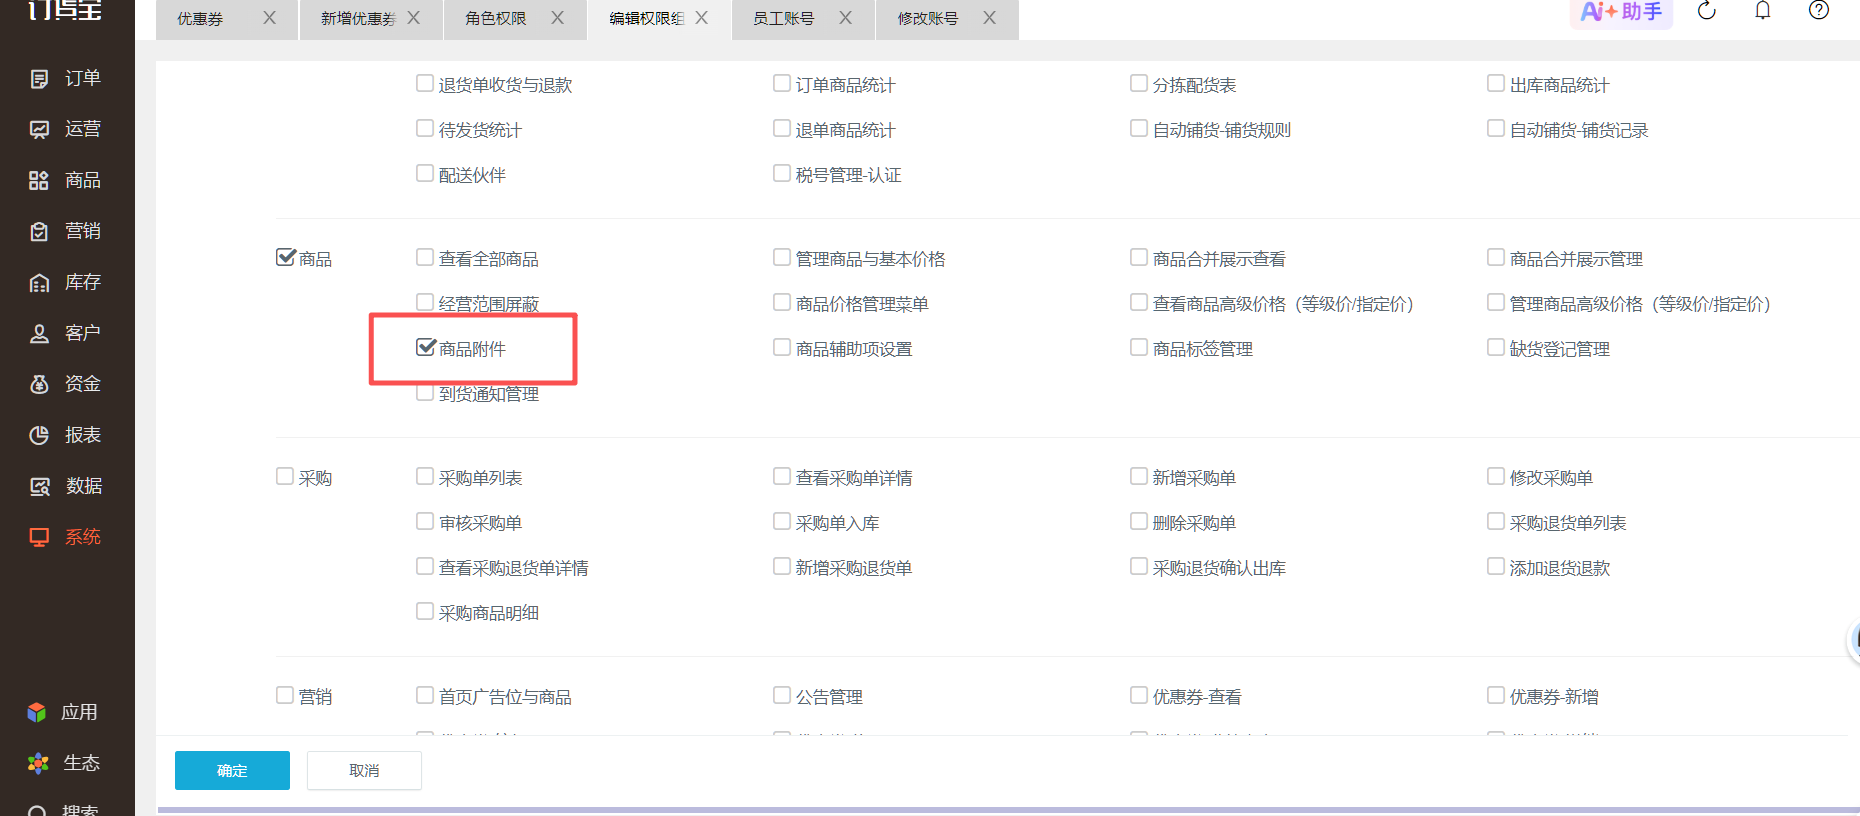Open the 报表 sidebar icon
1860x816 pixels.
point(40,436)
